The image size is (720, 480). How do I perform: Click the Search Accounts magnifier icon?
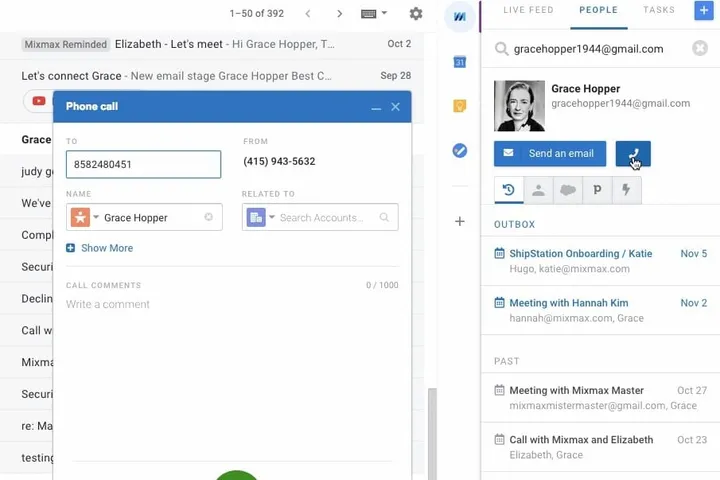(384, 217)
